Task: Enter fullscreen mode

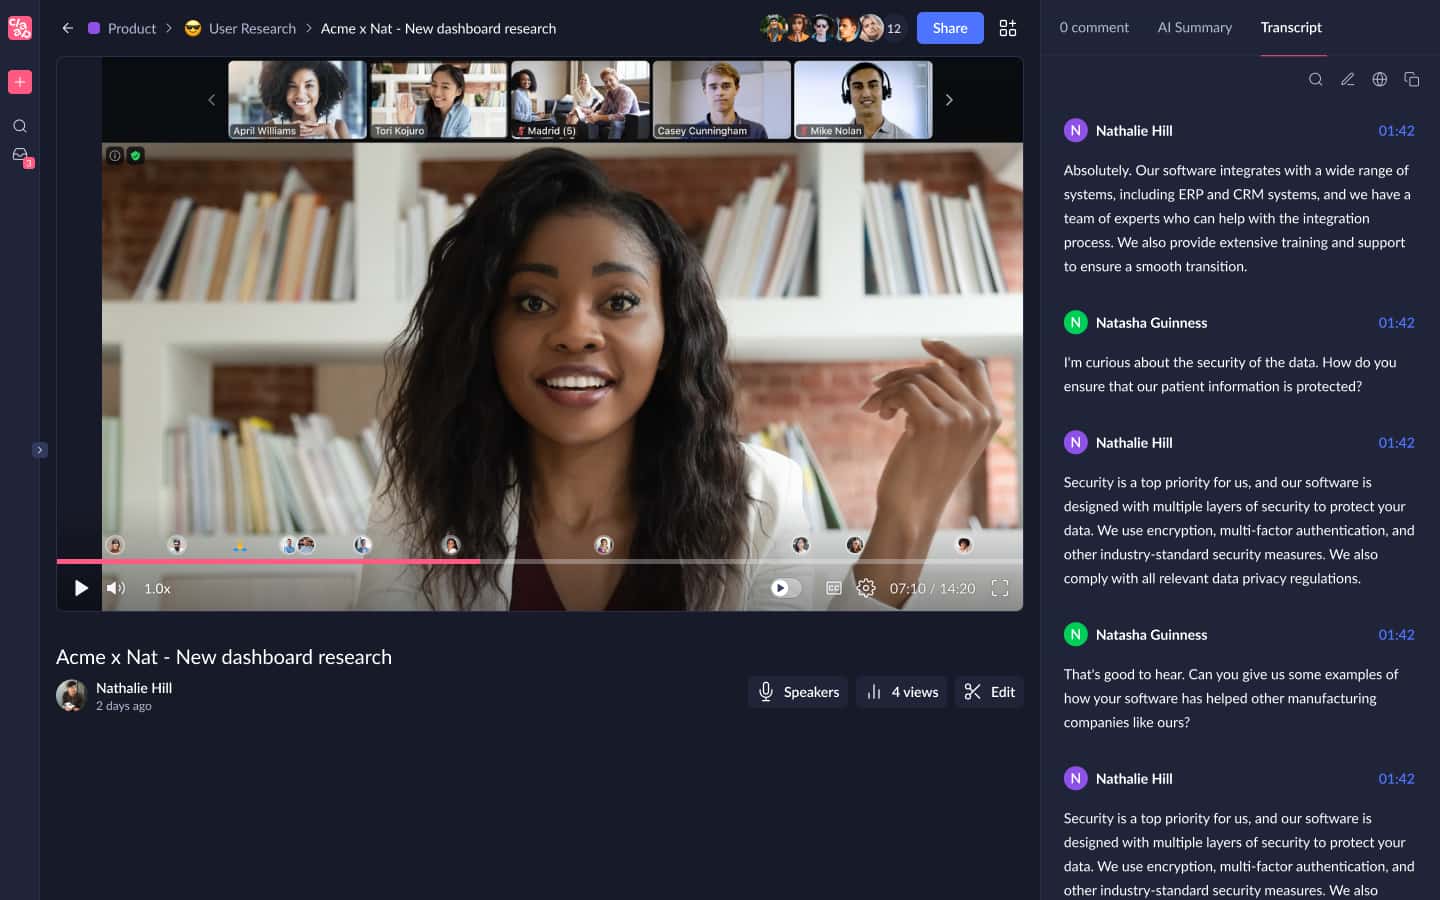Action: 1000,588
